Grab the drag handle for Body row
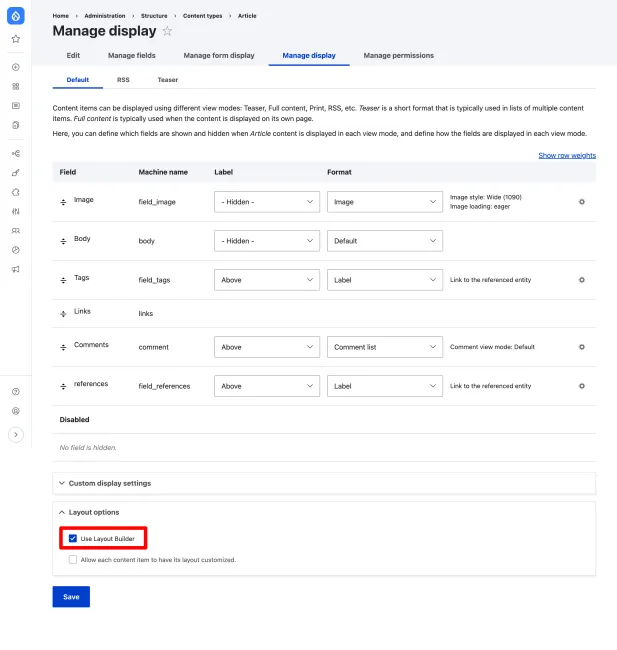 [x=64, y=241]
